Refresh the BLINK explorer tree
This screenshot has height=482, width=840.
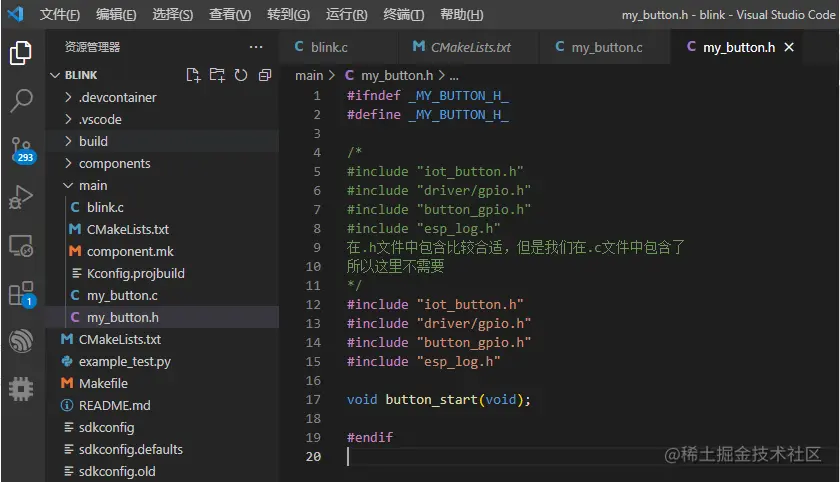pyautogui.click(x=241, y=75)
